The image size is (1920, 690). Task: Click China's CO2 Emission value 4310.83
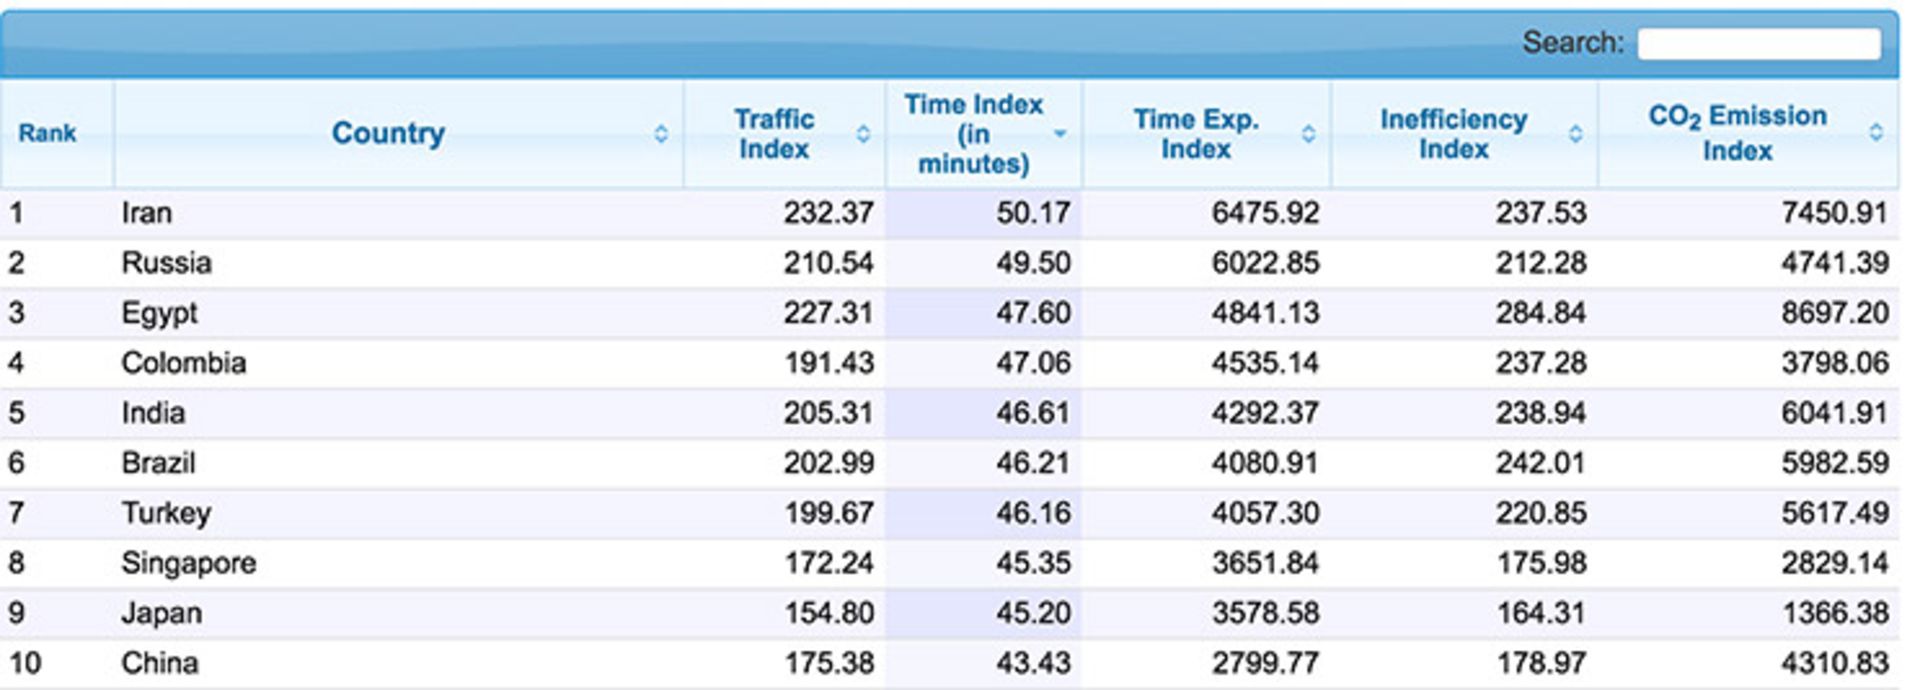[x=1834, y=663]
